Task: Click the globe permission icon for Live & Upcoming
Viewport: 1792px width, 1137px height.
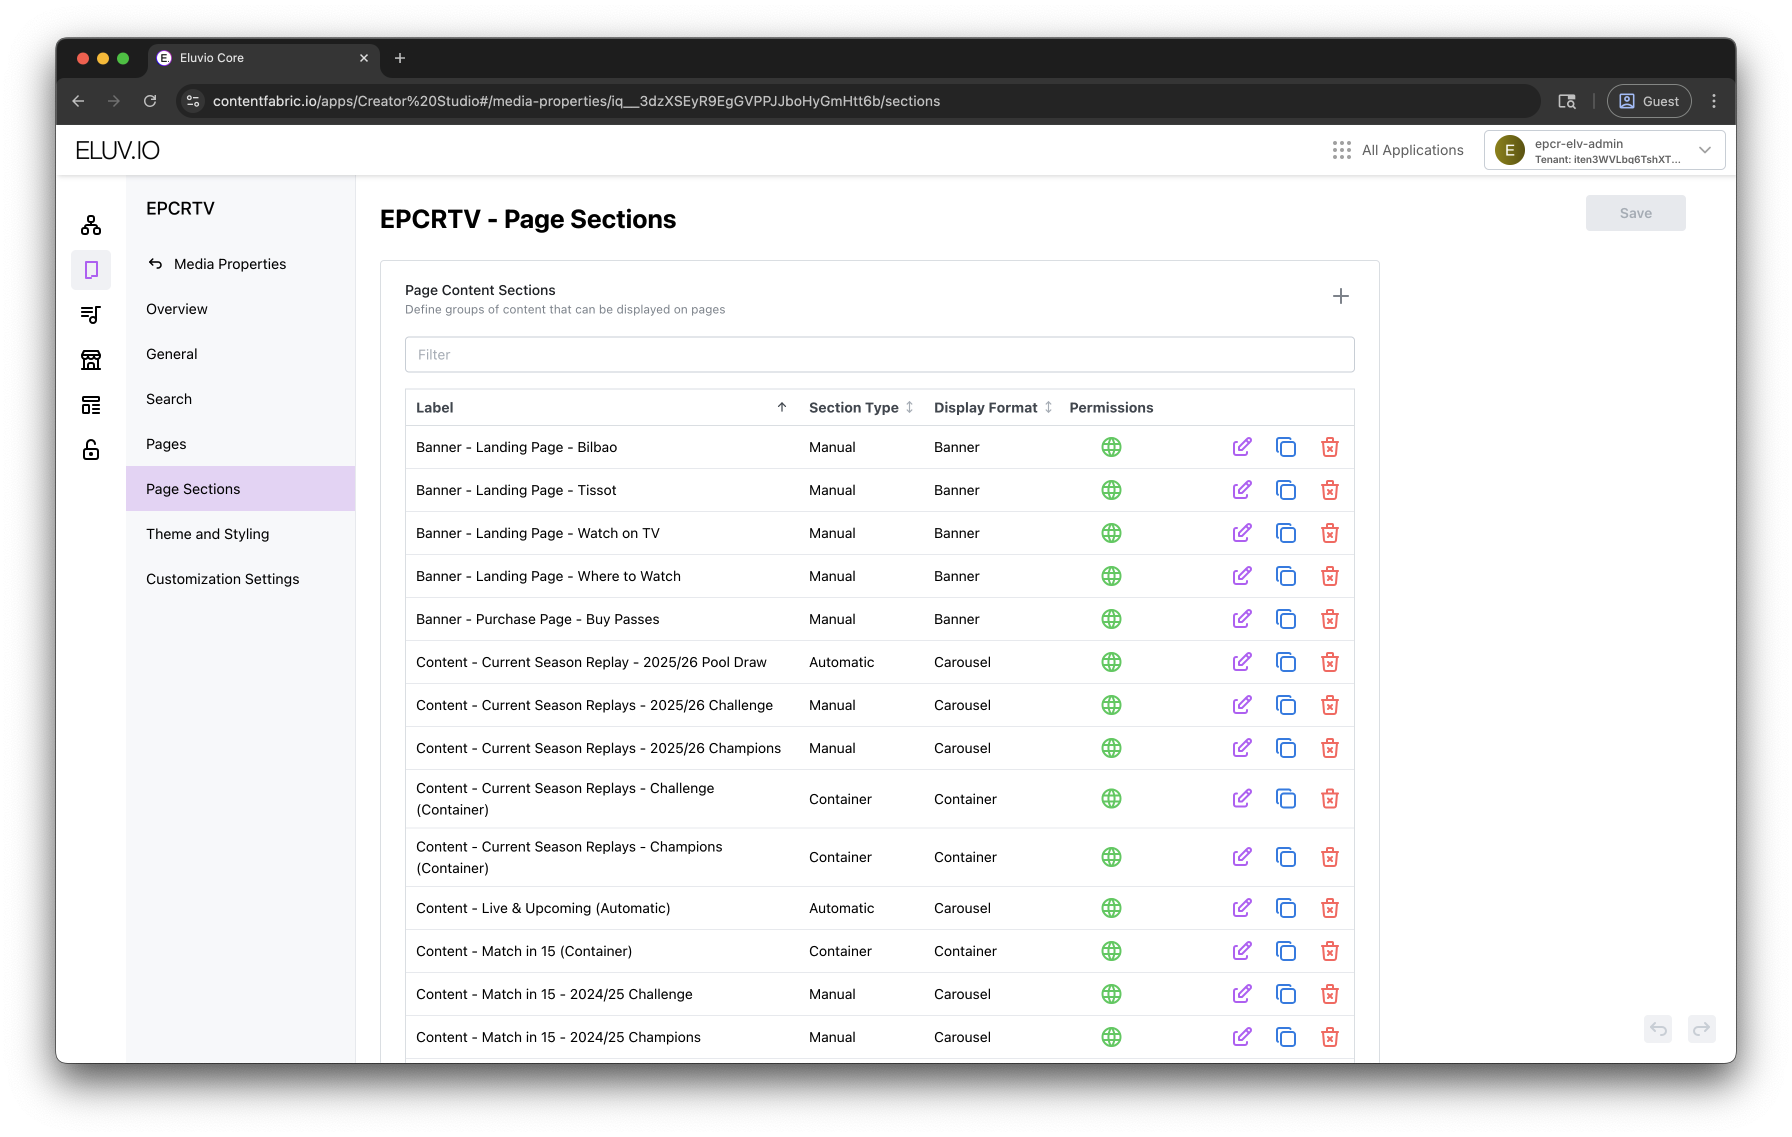Action: coord(1110,908)
